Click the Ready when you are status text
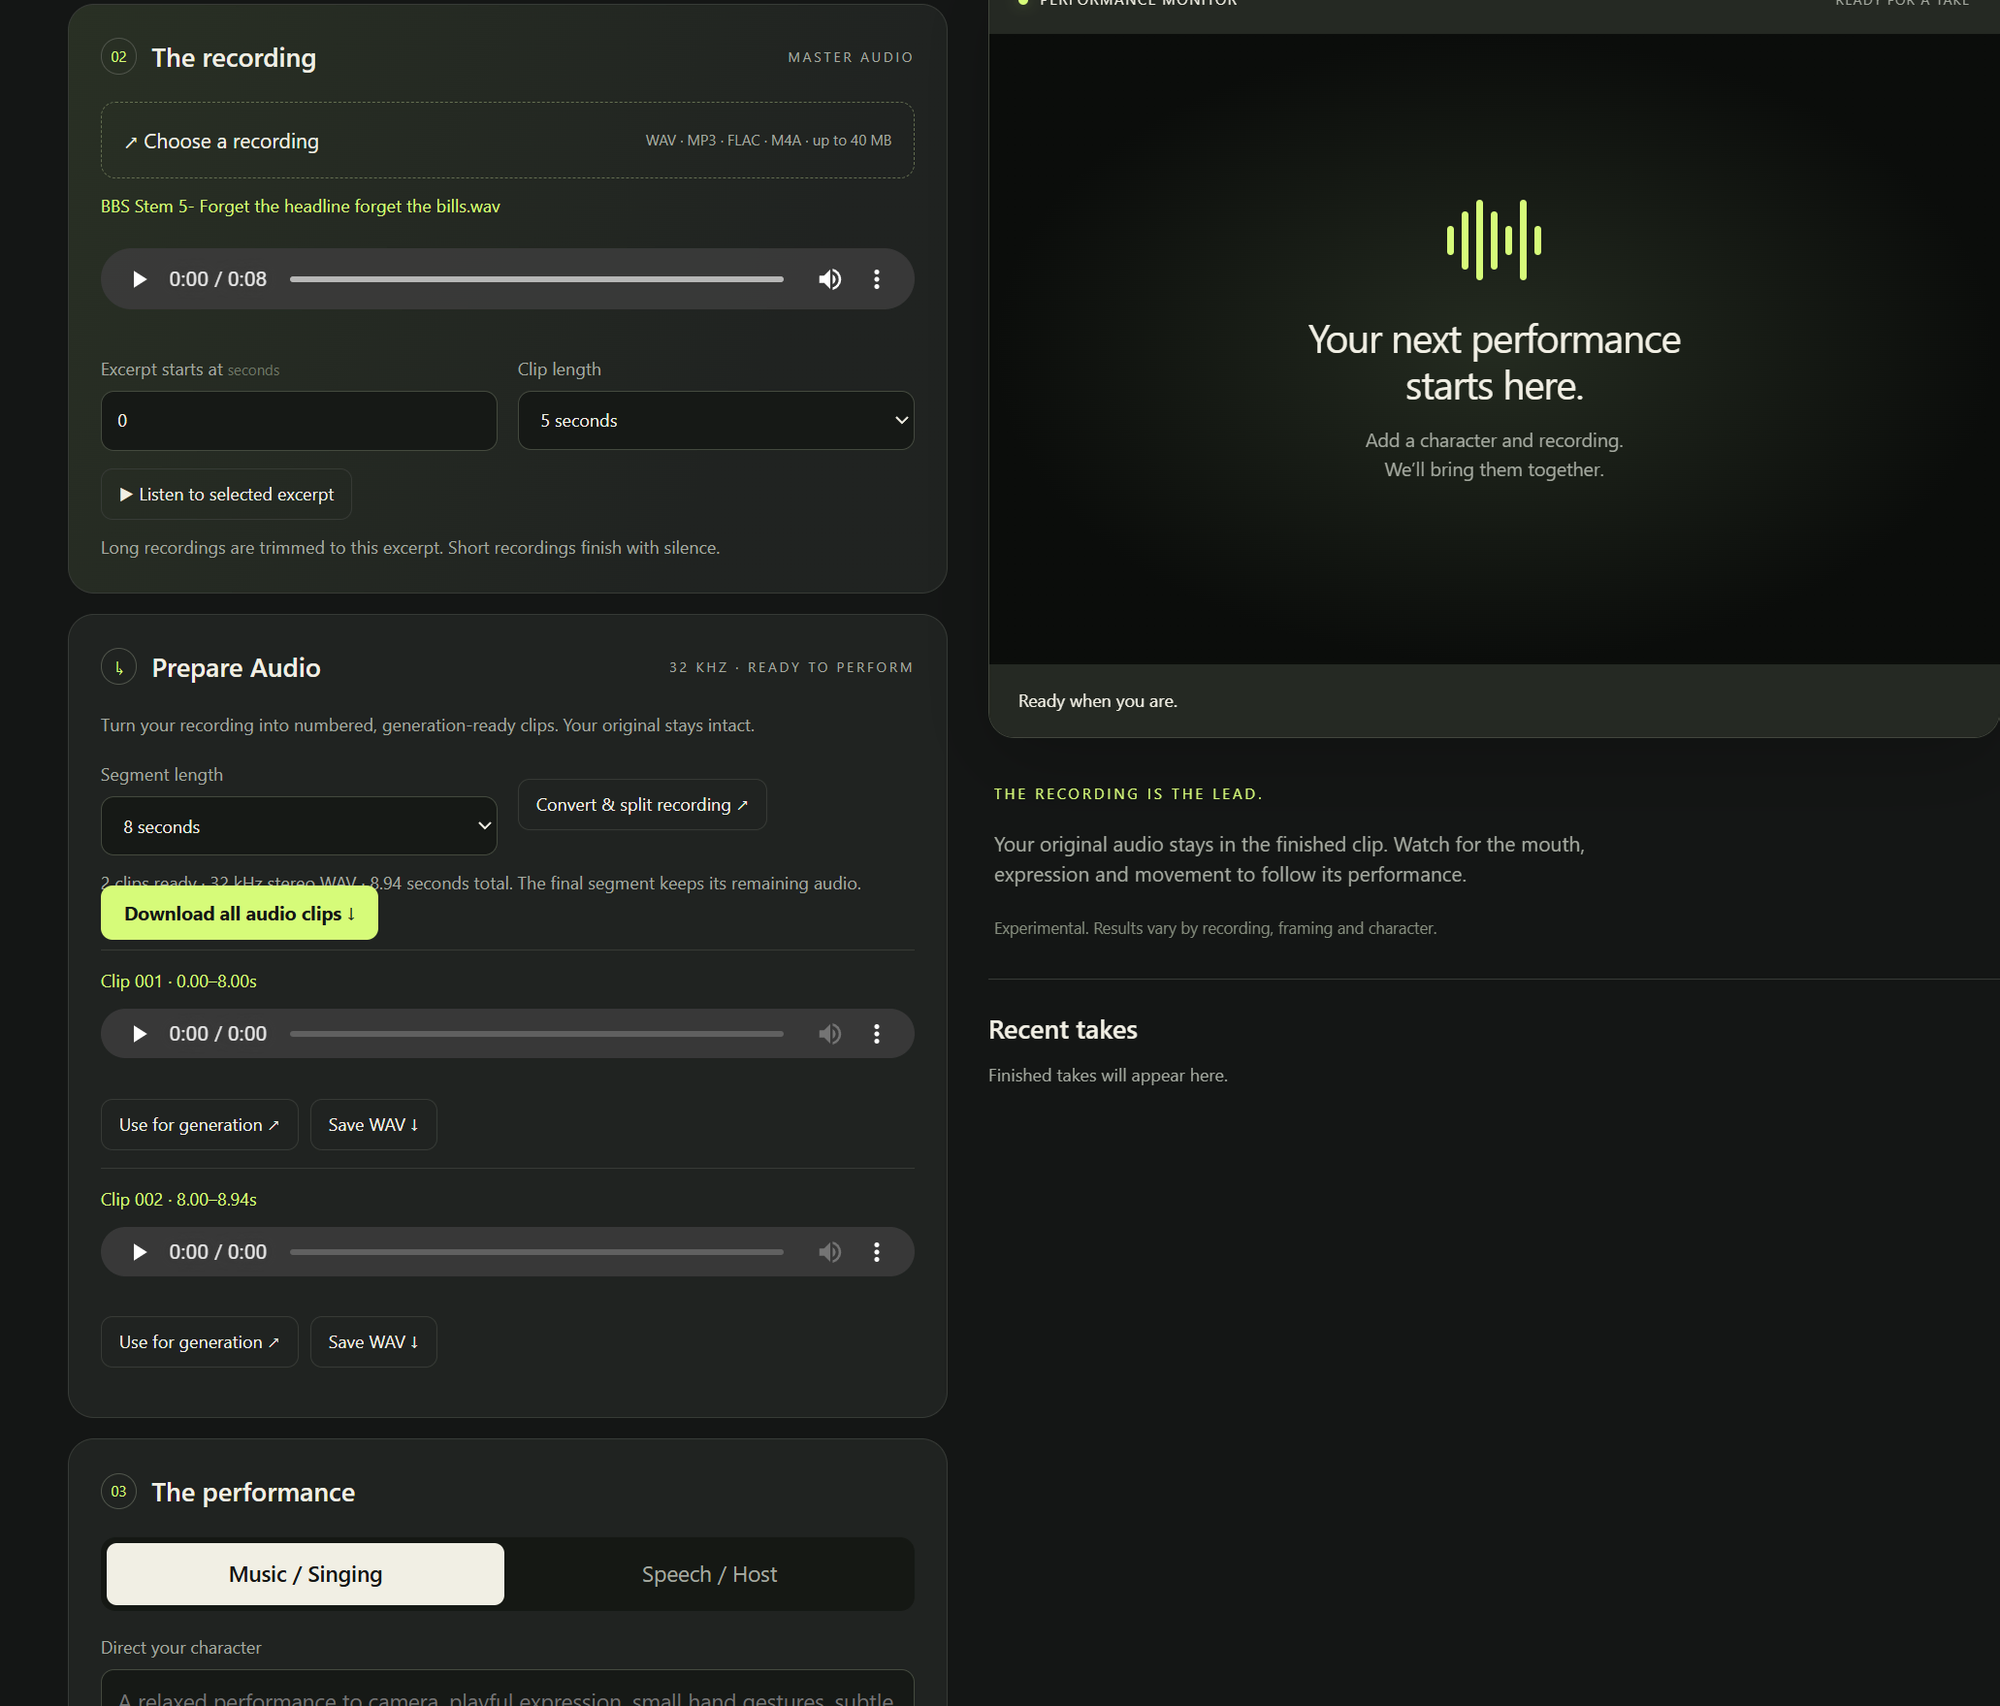The image size is (2000, 1706). 1098,701
